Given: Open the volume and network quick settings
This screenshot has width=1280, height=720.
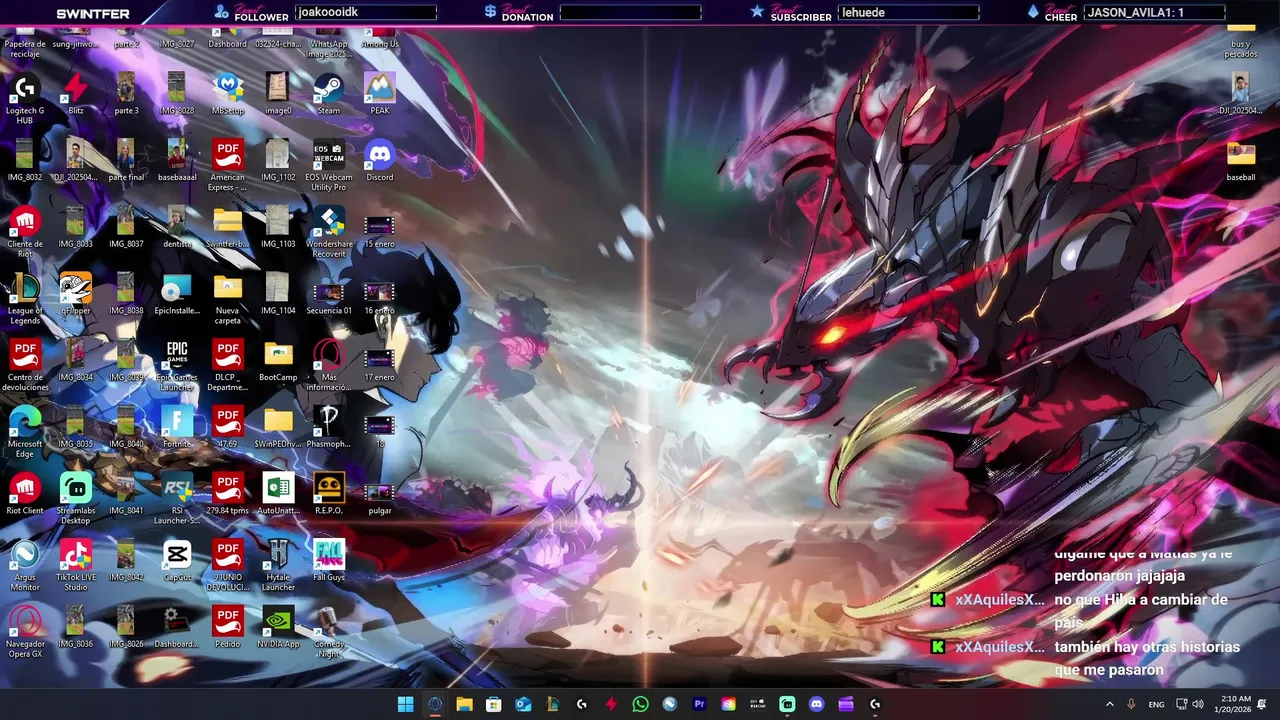Looking at the screenshot, I should pos(1189,704).
